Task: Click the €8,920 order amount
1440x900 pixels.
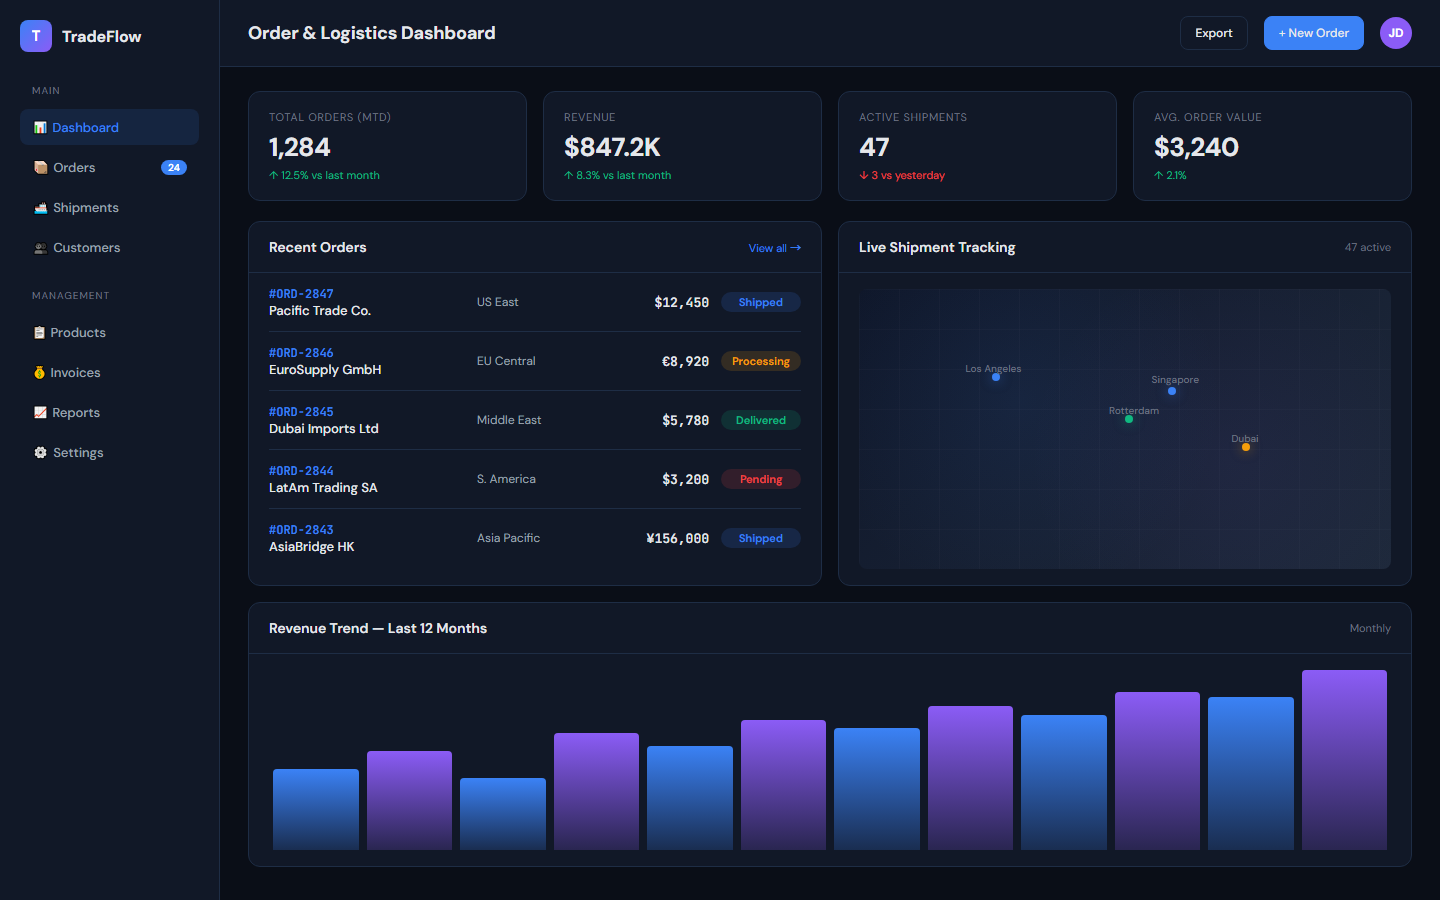Action: coord(685,361)
